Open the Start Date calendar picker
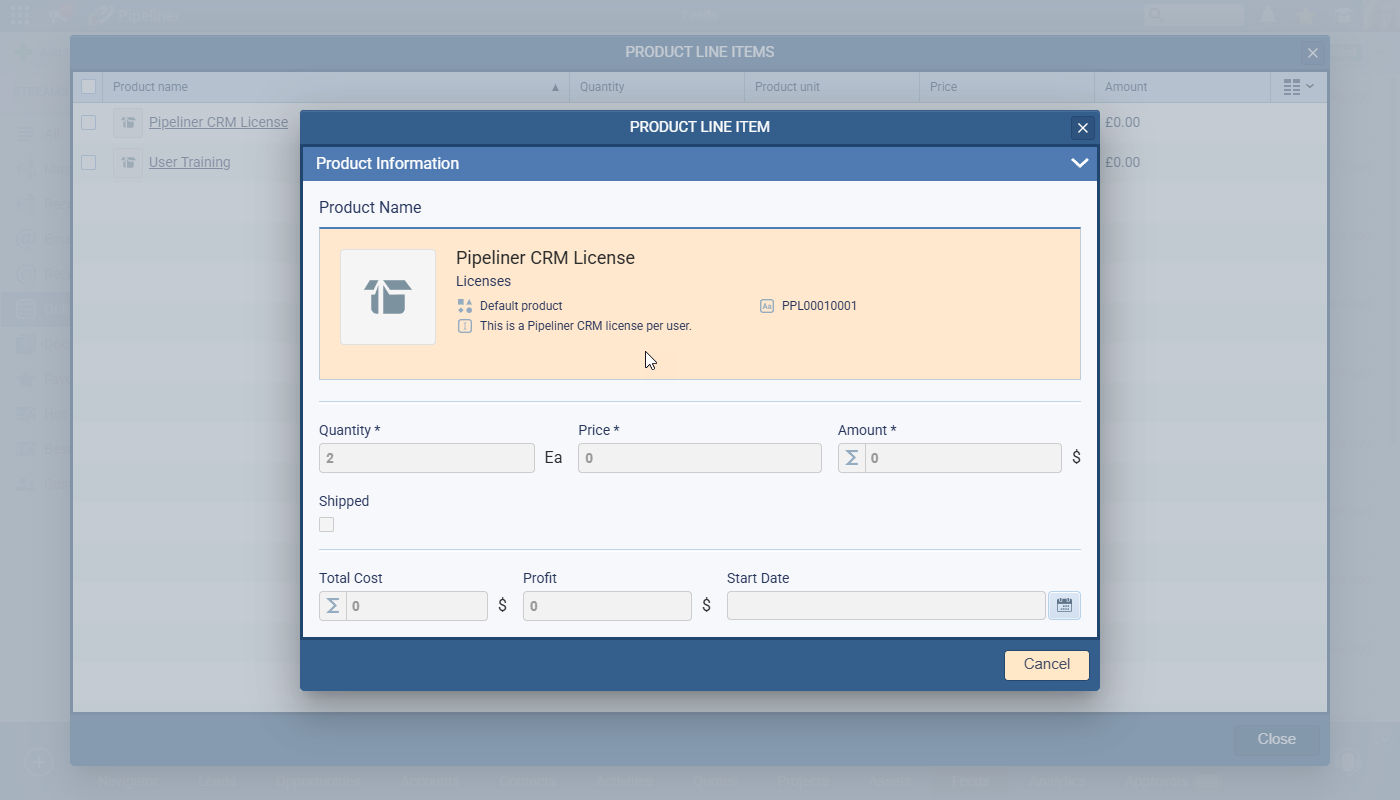 [1064, 606]
